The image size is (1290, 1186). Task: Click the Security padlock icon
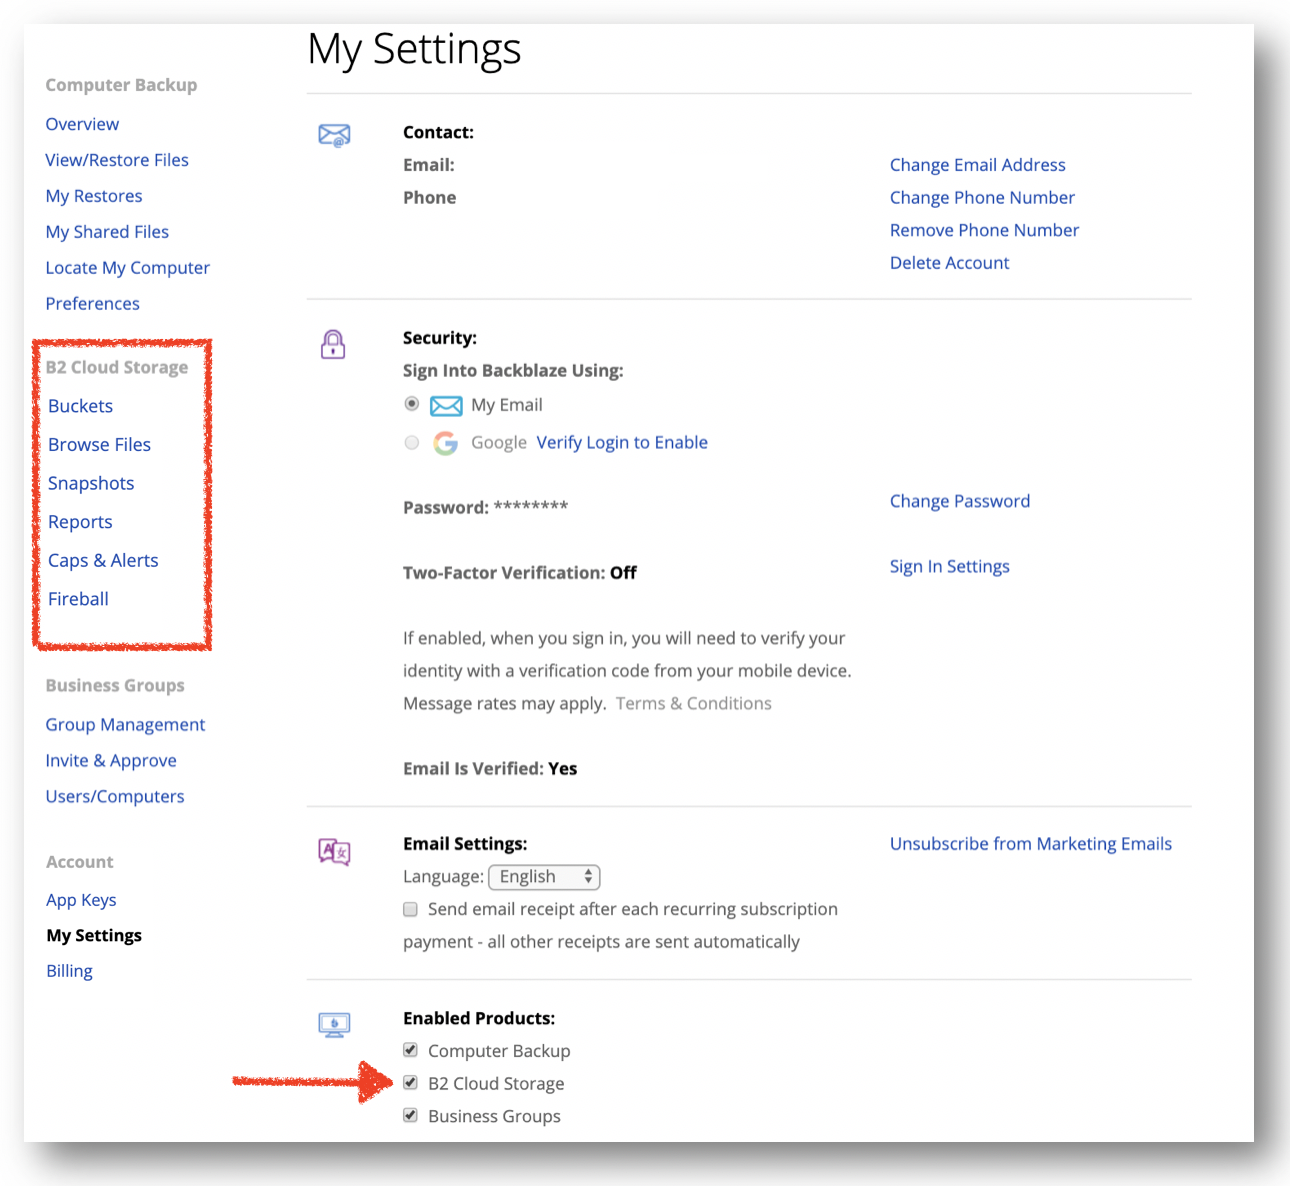pos(333,344)
